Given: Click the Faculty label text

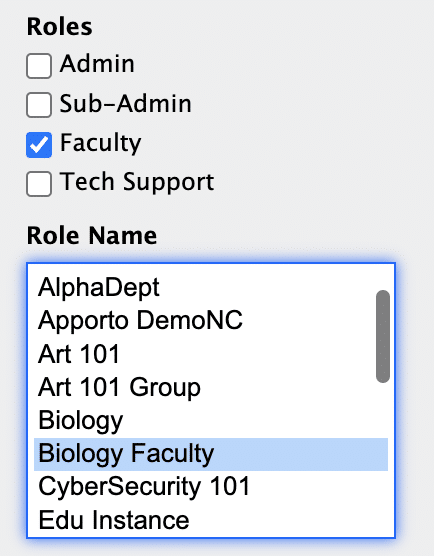Looking at the screenshot, I should point(100,143).
